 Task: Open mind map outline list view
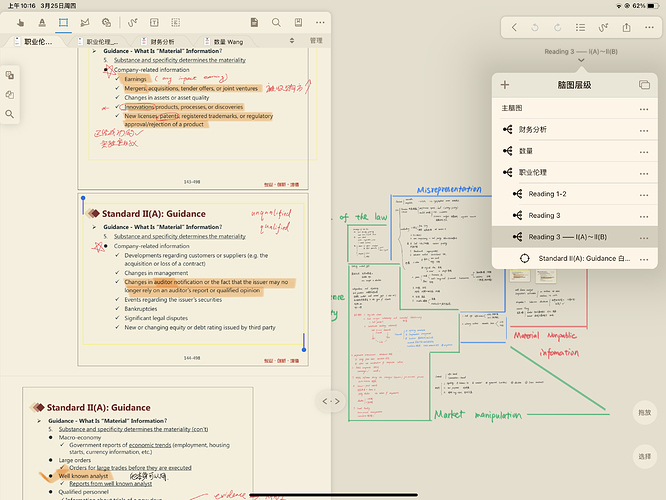point(580,28)
